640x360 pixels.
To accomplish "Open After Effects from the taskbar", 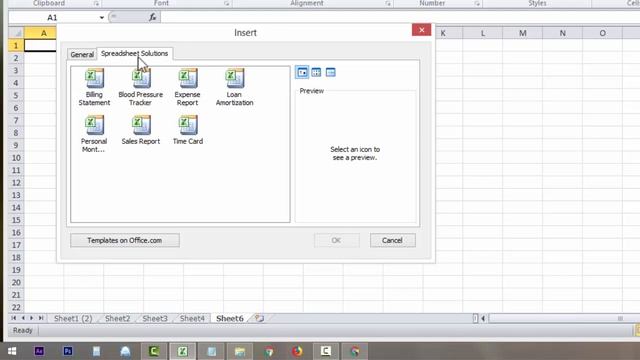I will (x=39, y=351).
